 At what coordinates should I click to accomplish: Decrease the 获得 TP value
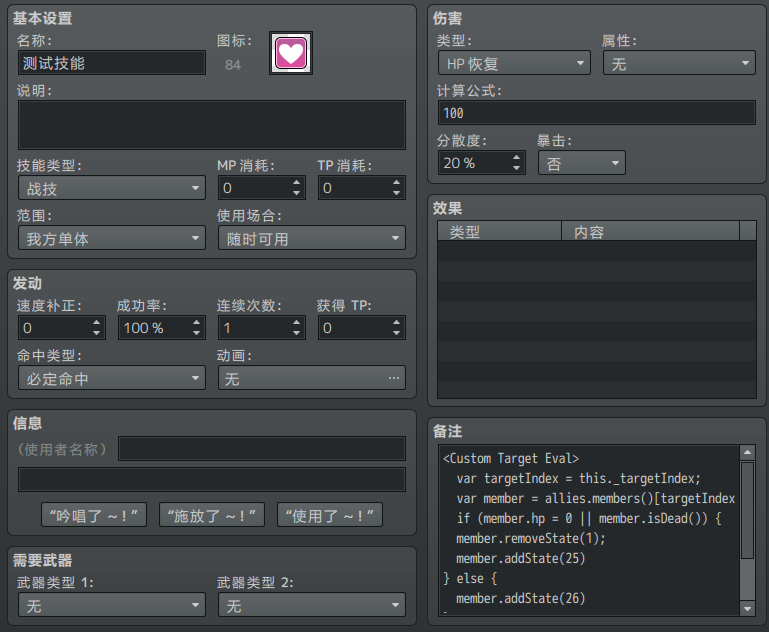click(x=396, y=333)
